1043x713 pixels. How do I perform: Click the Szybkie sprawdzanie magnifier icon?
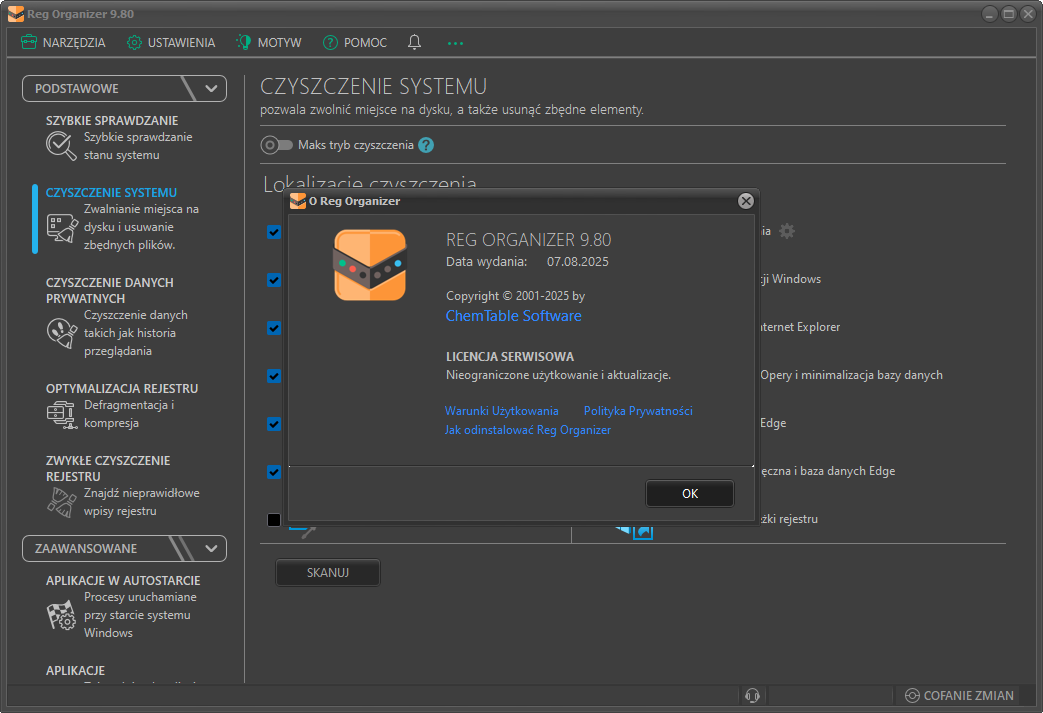pyautogui.click(x=61, y=146)
